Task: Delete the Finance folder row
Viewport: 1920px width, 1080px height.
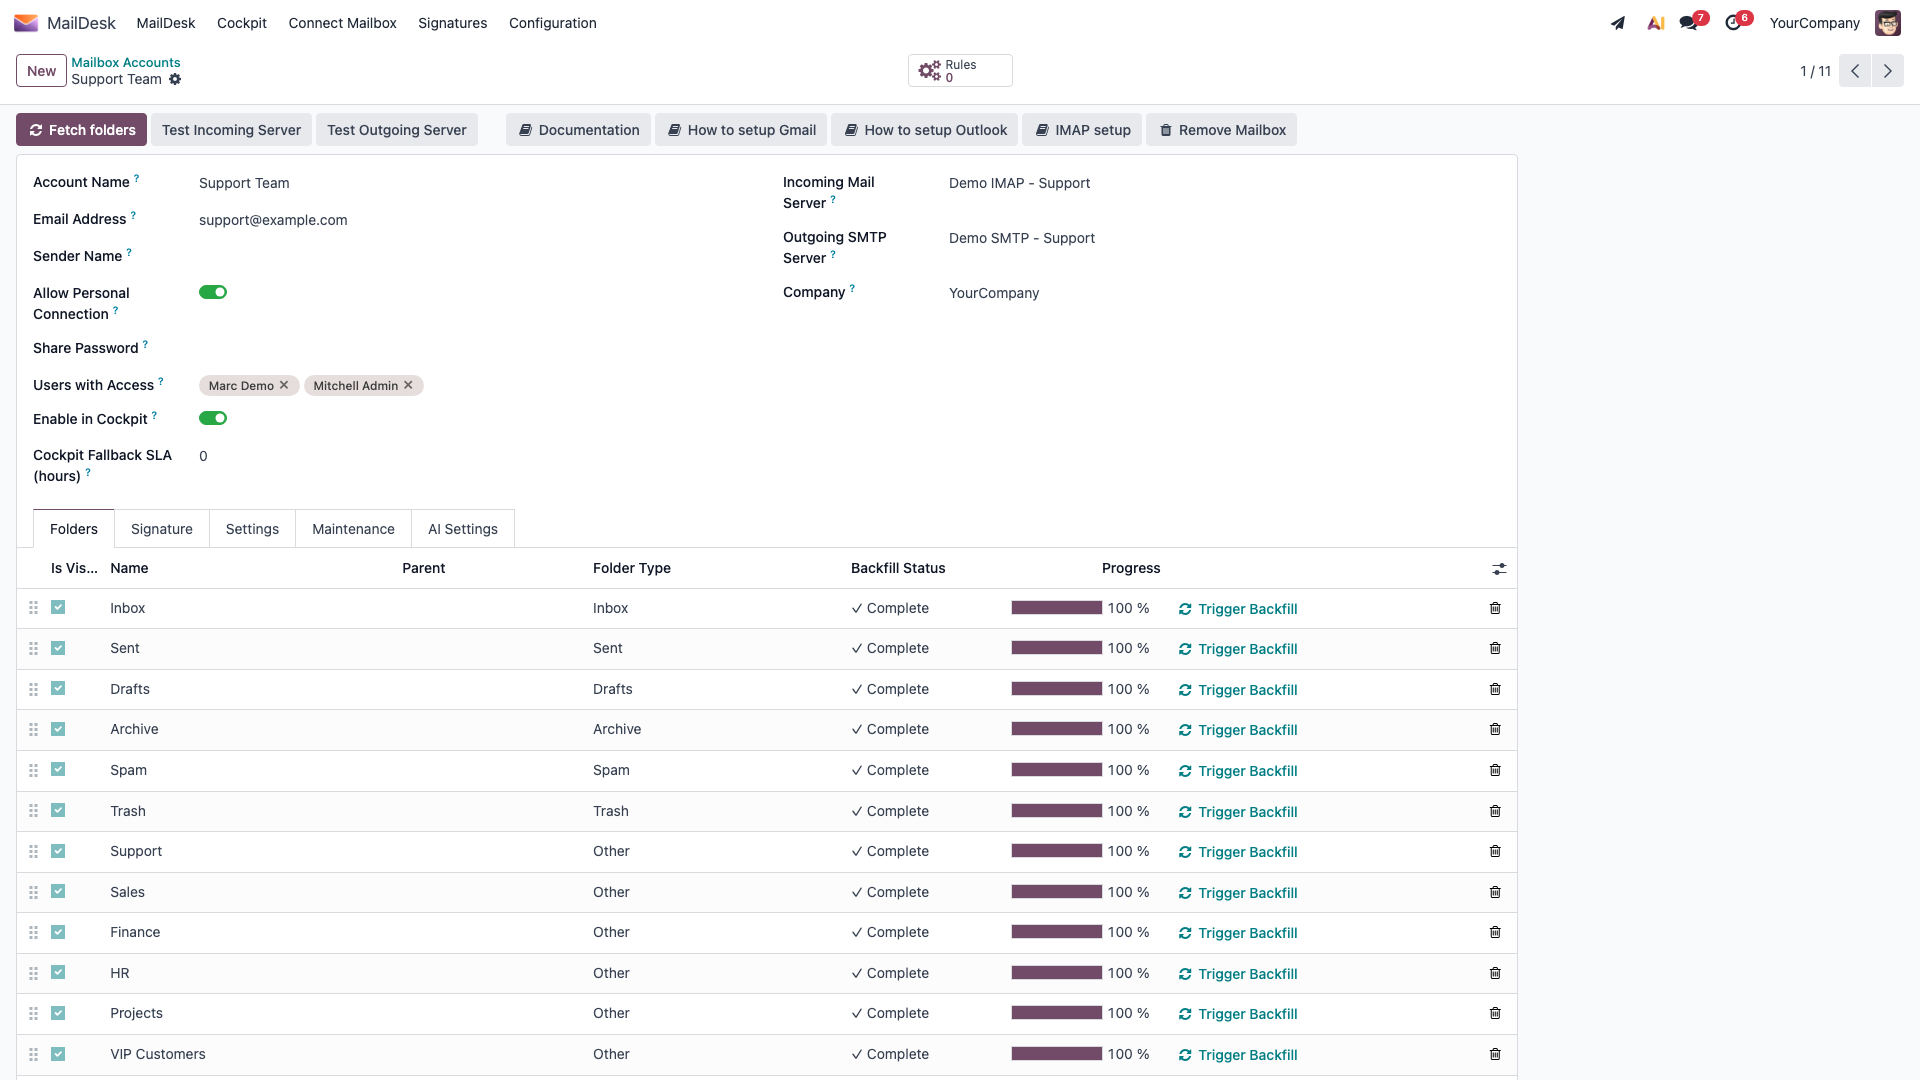Action: [1495, 932]
